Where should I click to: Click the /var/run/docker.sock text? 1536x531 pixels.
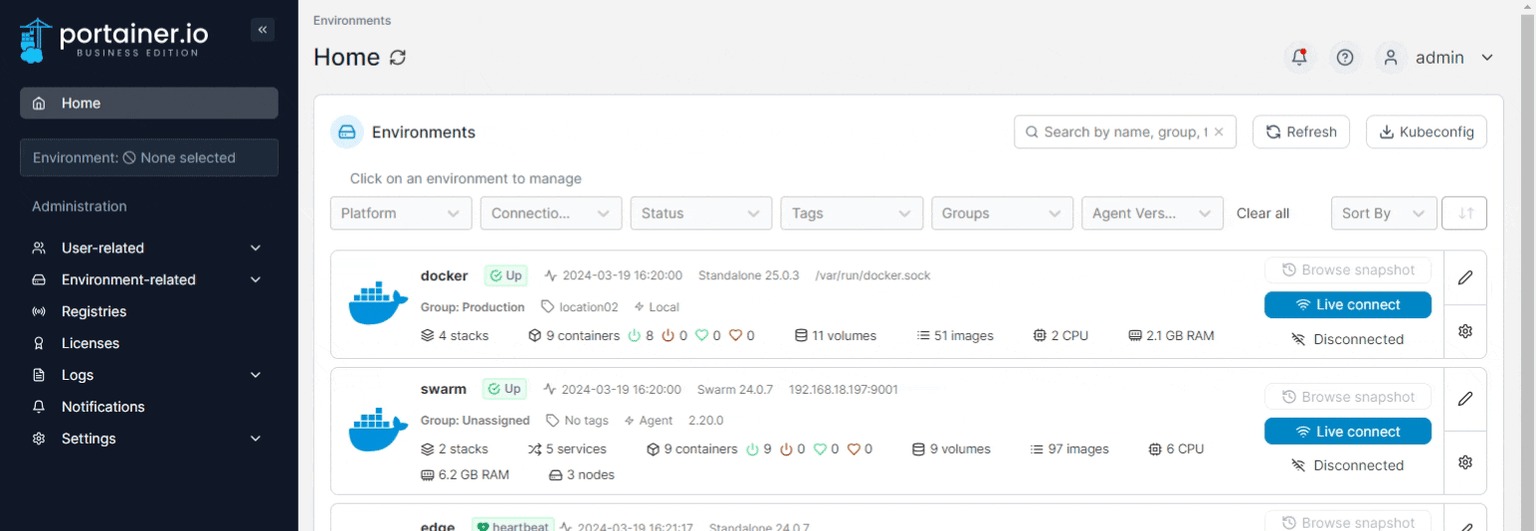tap(873, 275)
